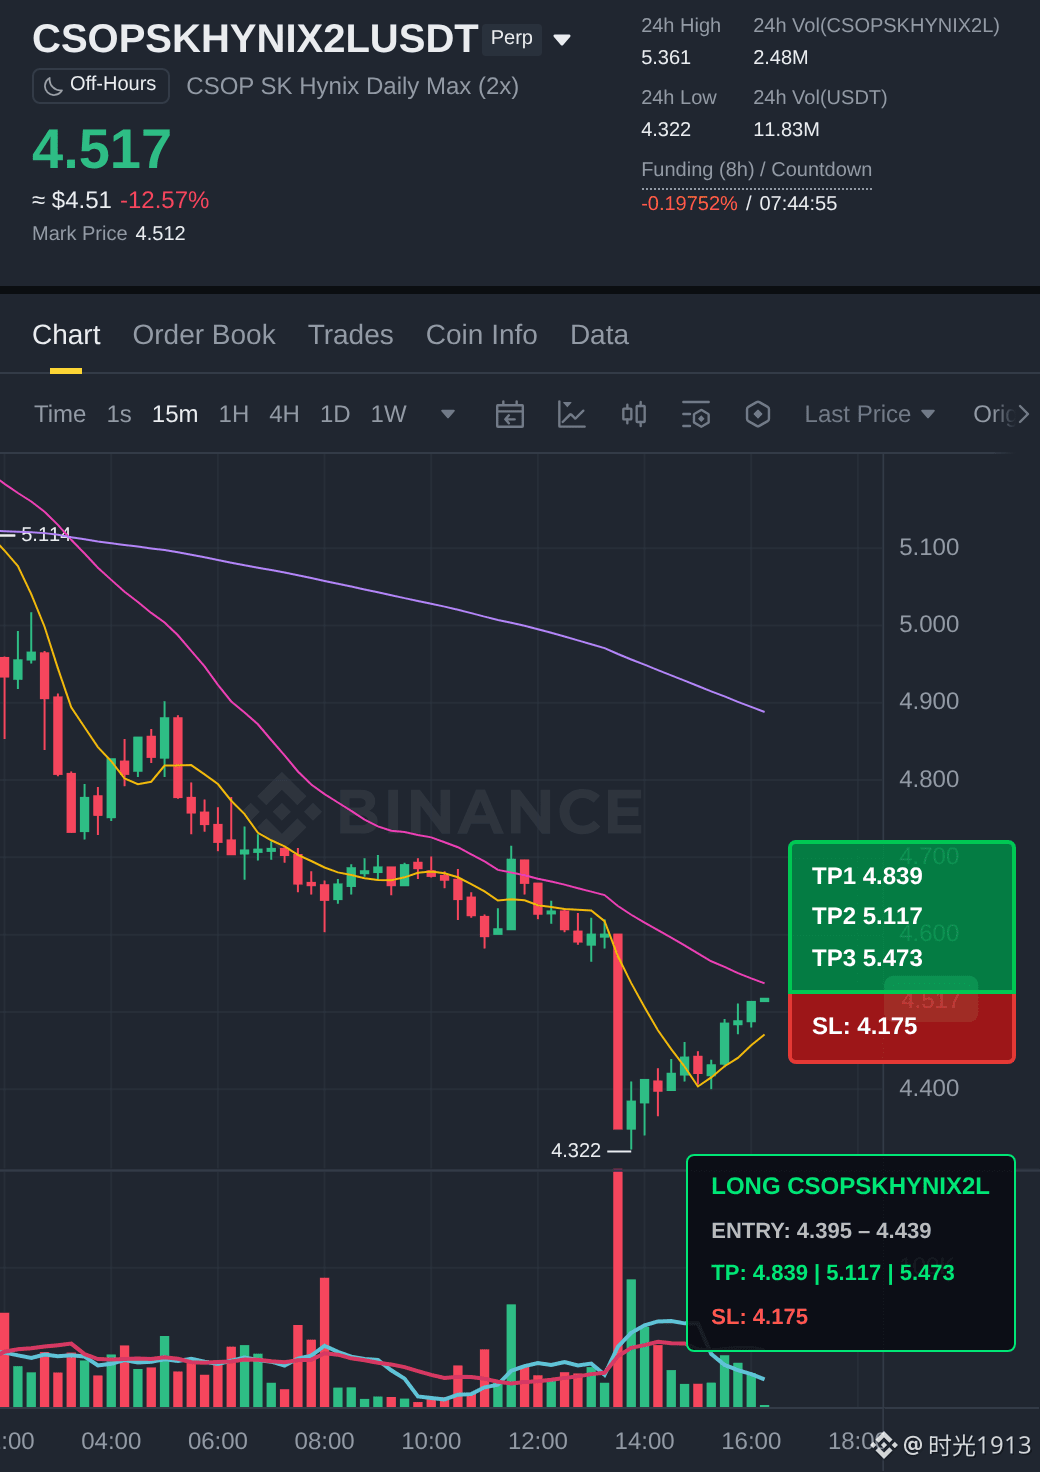Tap the Perp contract badge

pos(512,38)
